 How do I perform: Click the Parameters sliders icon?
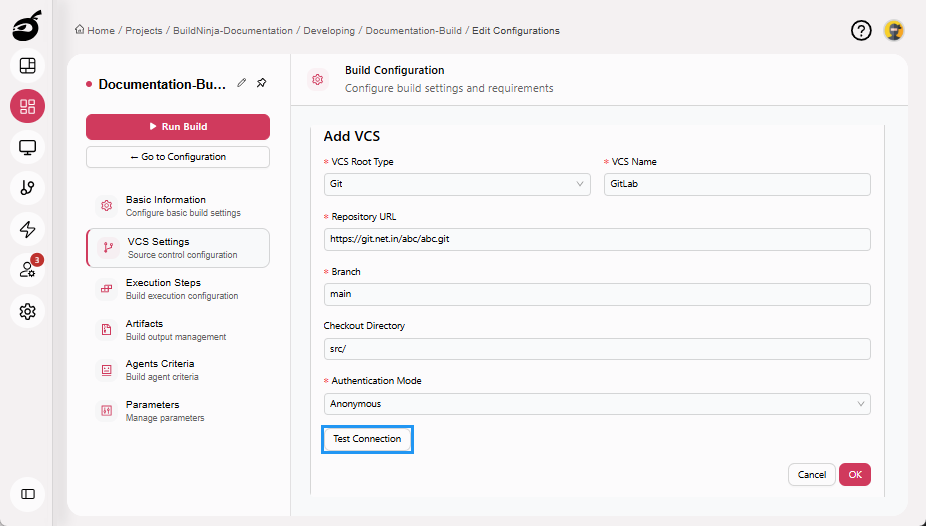tap(106, 410)
